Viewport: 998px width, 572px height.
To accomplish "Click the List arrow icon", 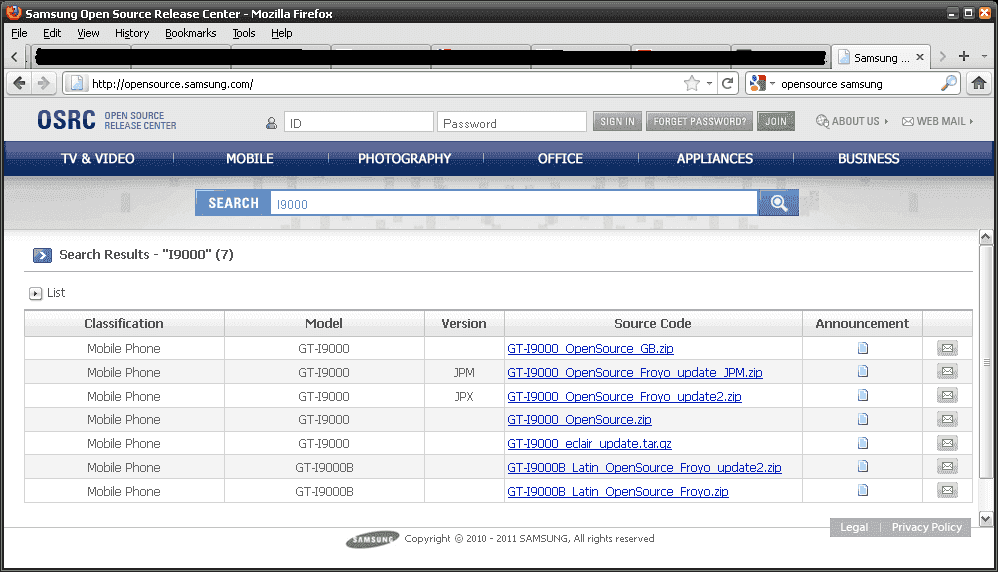I will pos(36,293).
